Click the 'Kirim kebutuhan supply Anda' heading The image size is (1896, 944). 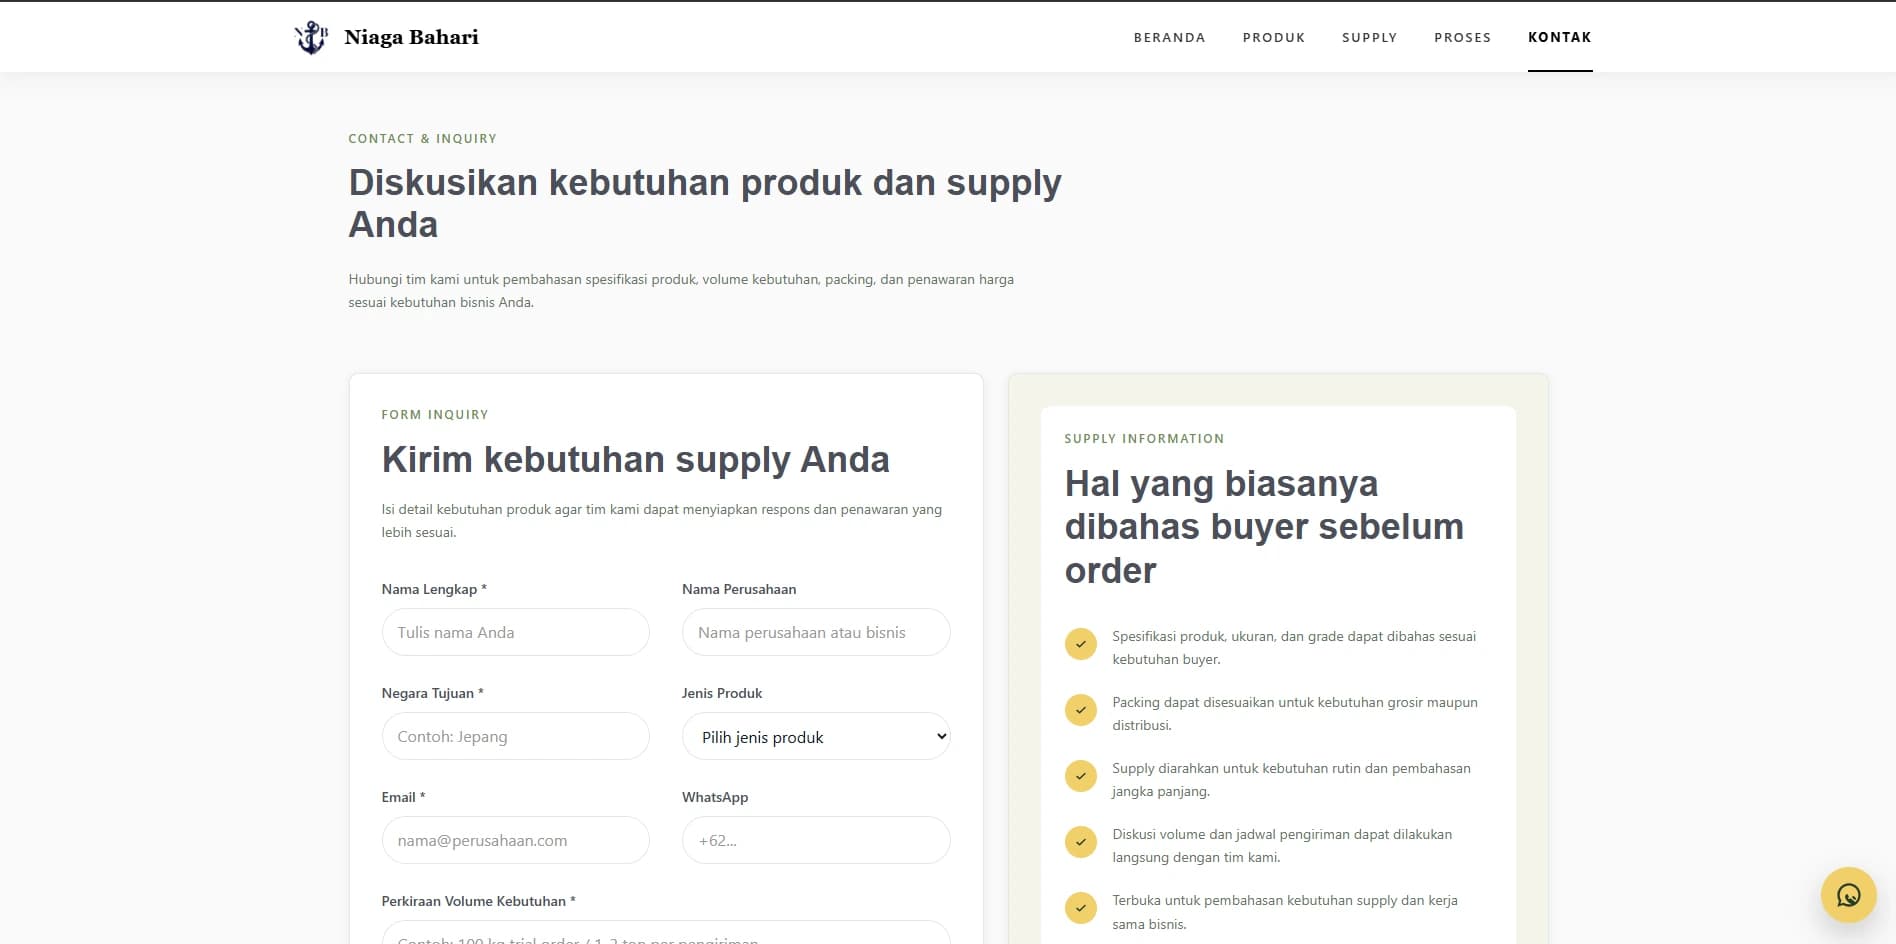(x=635, y=460)
